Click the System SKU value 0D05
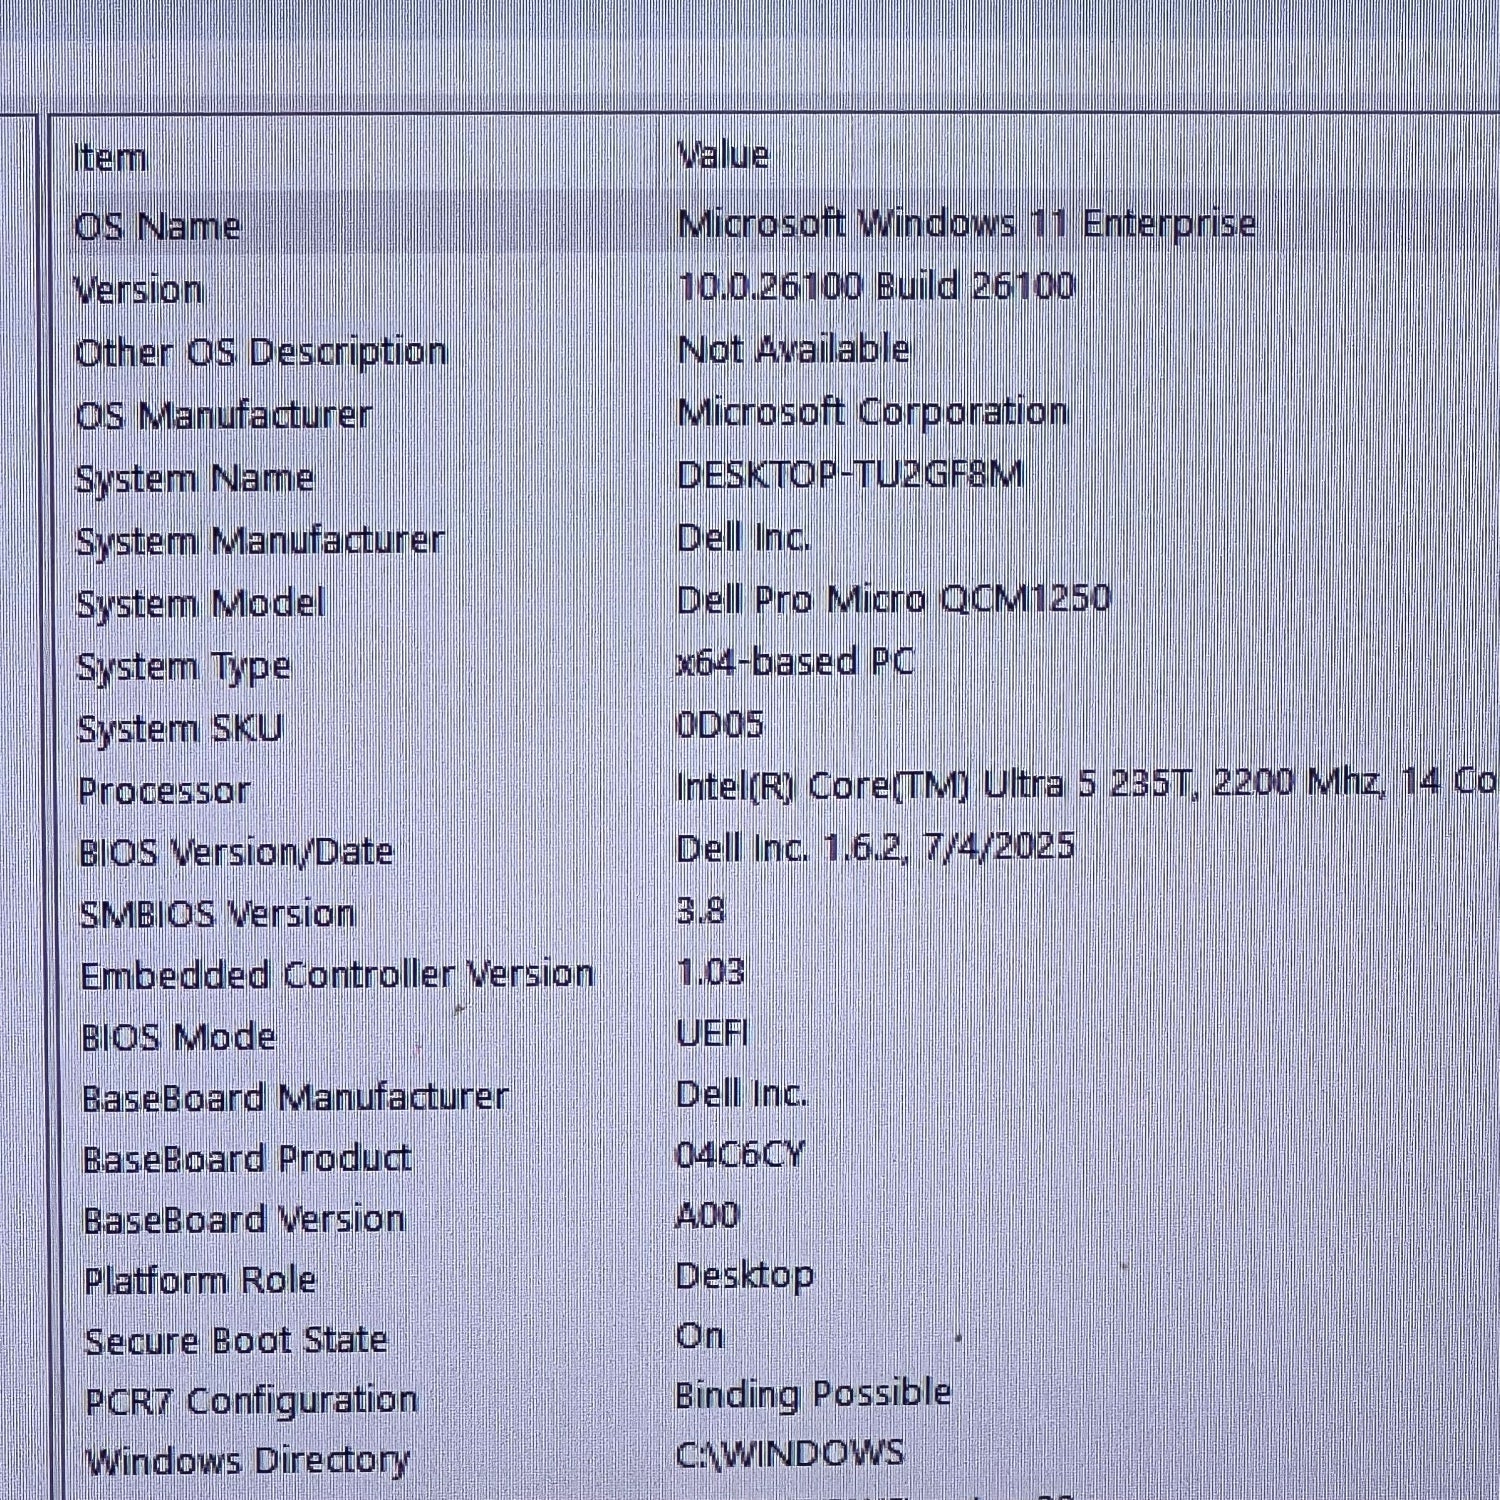The height and width of the screenshot is (1500, 1500). [x=720, y=724]
